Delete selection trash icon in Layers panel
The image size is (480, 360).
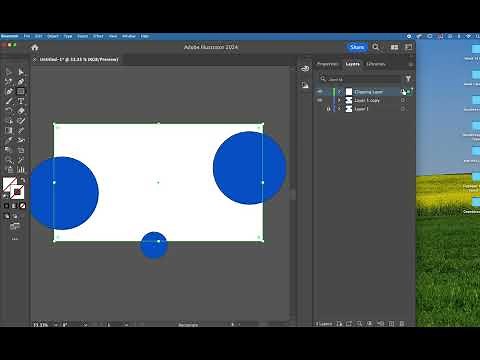(402, 324)
